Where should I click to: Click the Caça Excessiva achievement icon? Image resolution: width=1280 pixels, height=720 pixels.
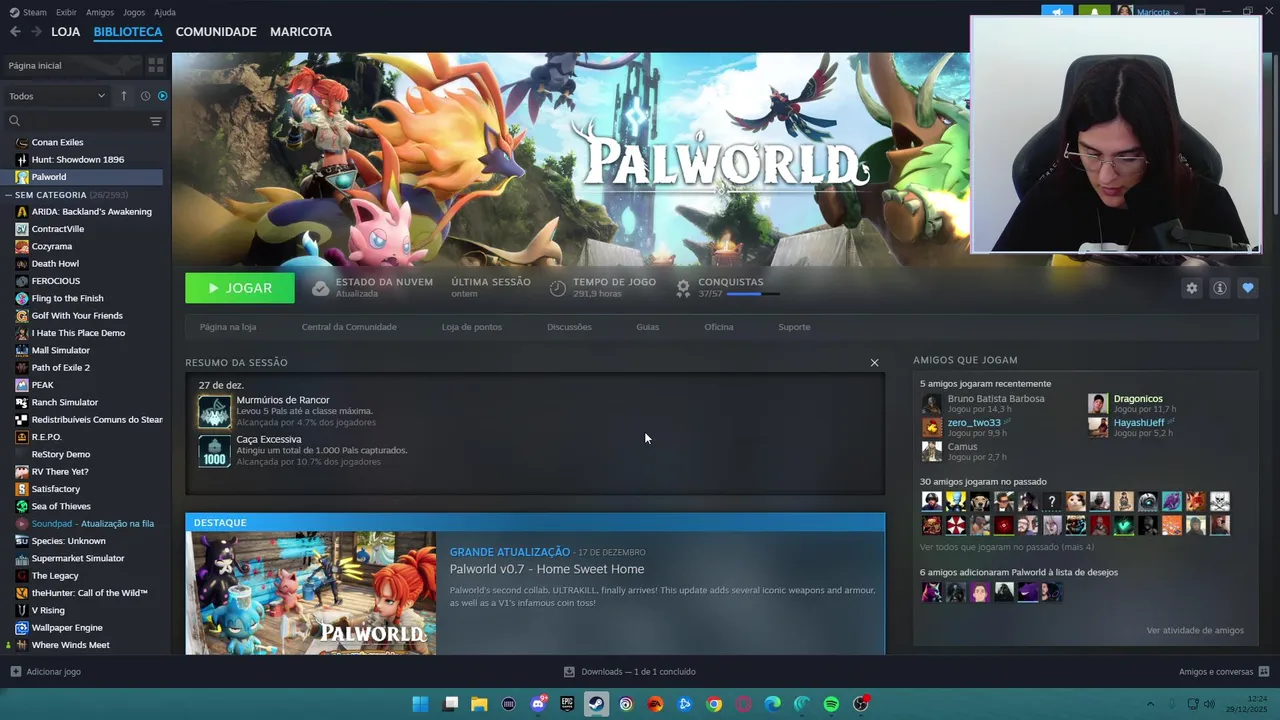[214, 451]
